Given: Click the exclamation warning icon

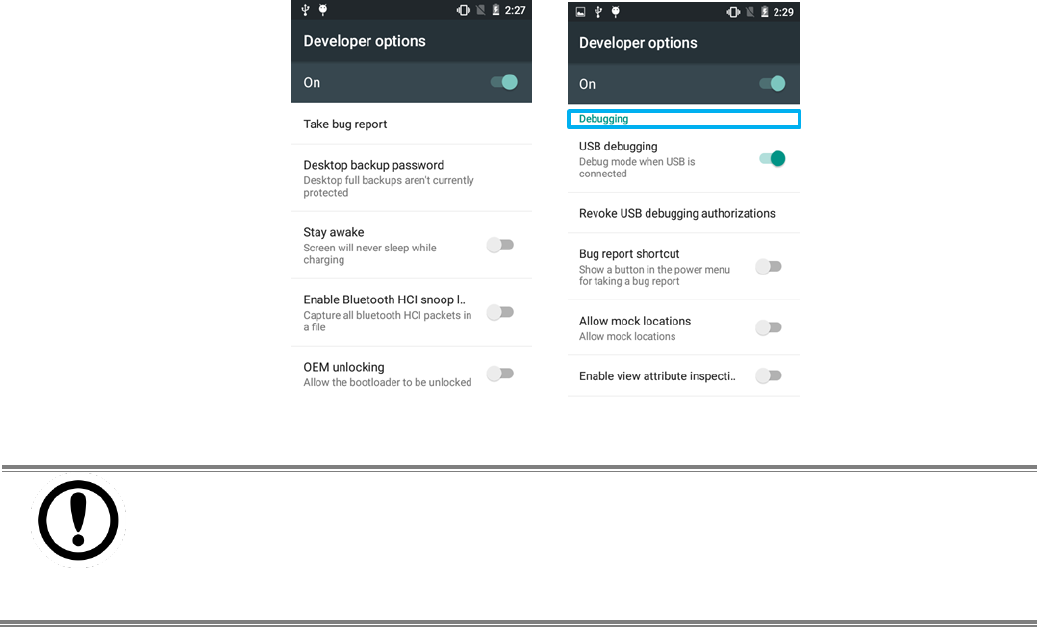Looking at the screenshot, I should click(78, 521).
